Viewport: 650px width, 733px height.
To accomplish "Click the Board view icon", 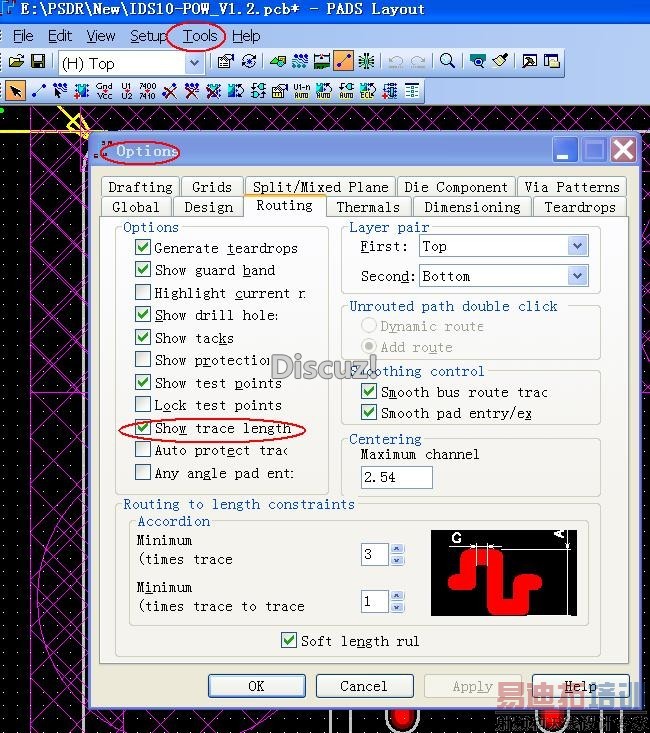I will [x=477, y=62].
